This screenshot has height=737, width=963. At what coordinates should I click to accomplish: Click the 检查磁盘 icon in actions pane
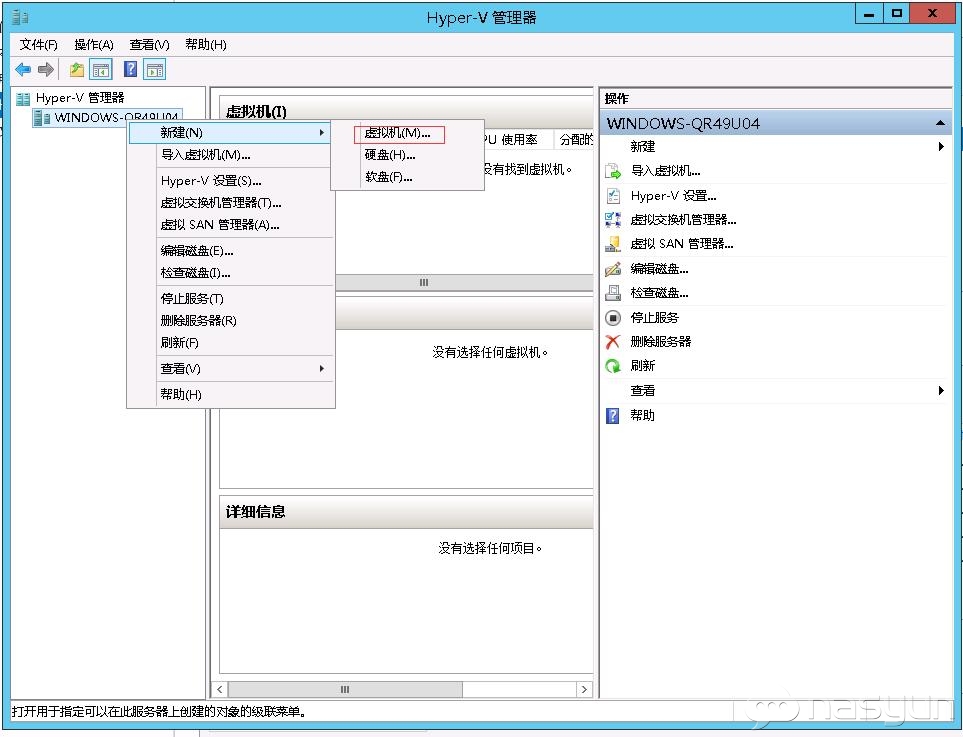(613, 293)
